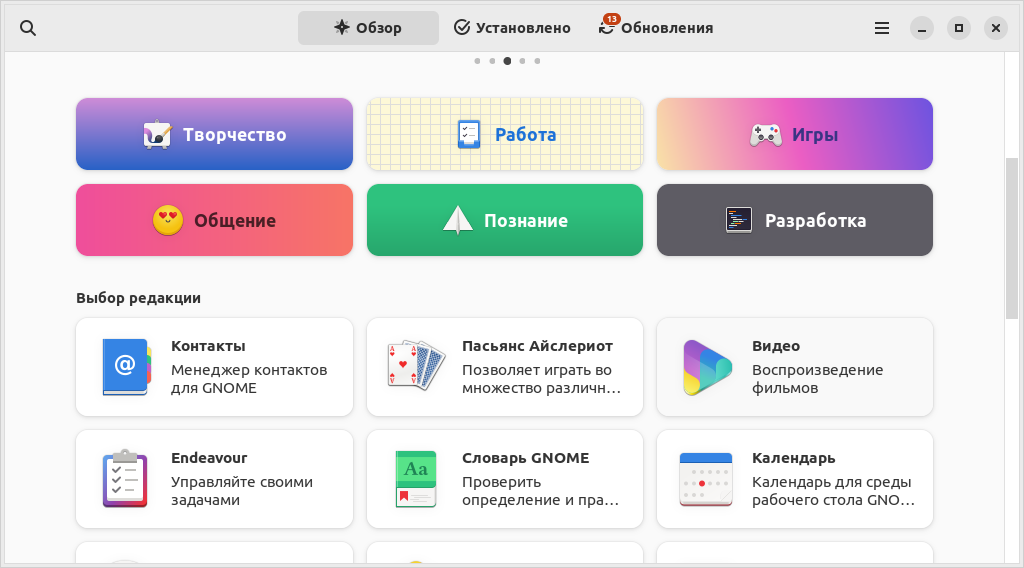Click the checklist icon on Работа

tap(469, 134)
